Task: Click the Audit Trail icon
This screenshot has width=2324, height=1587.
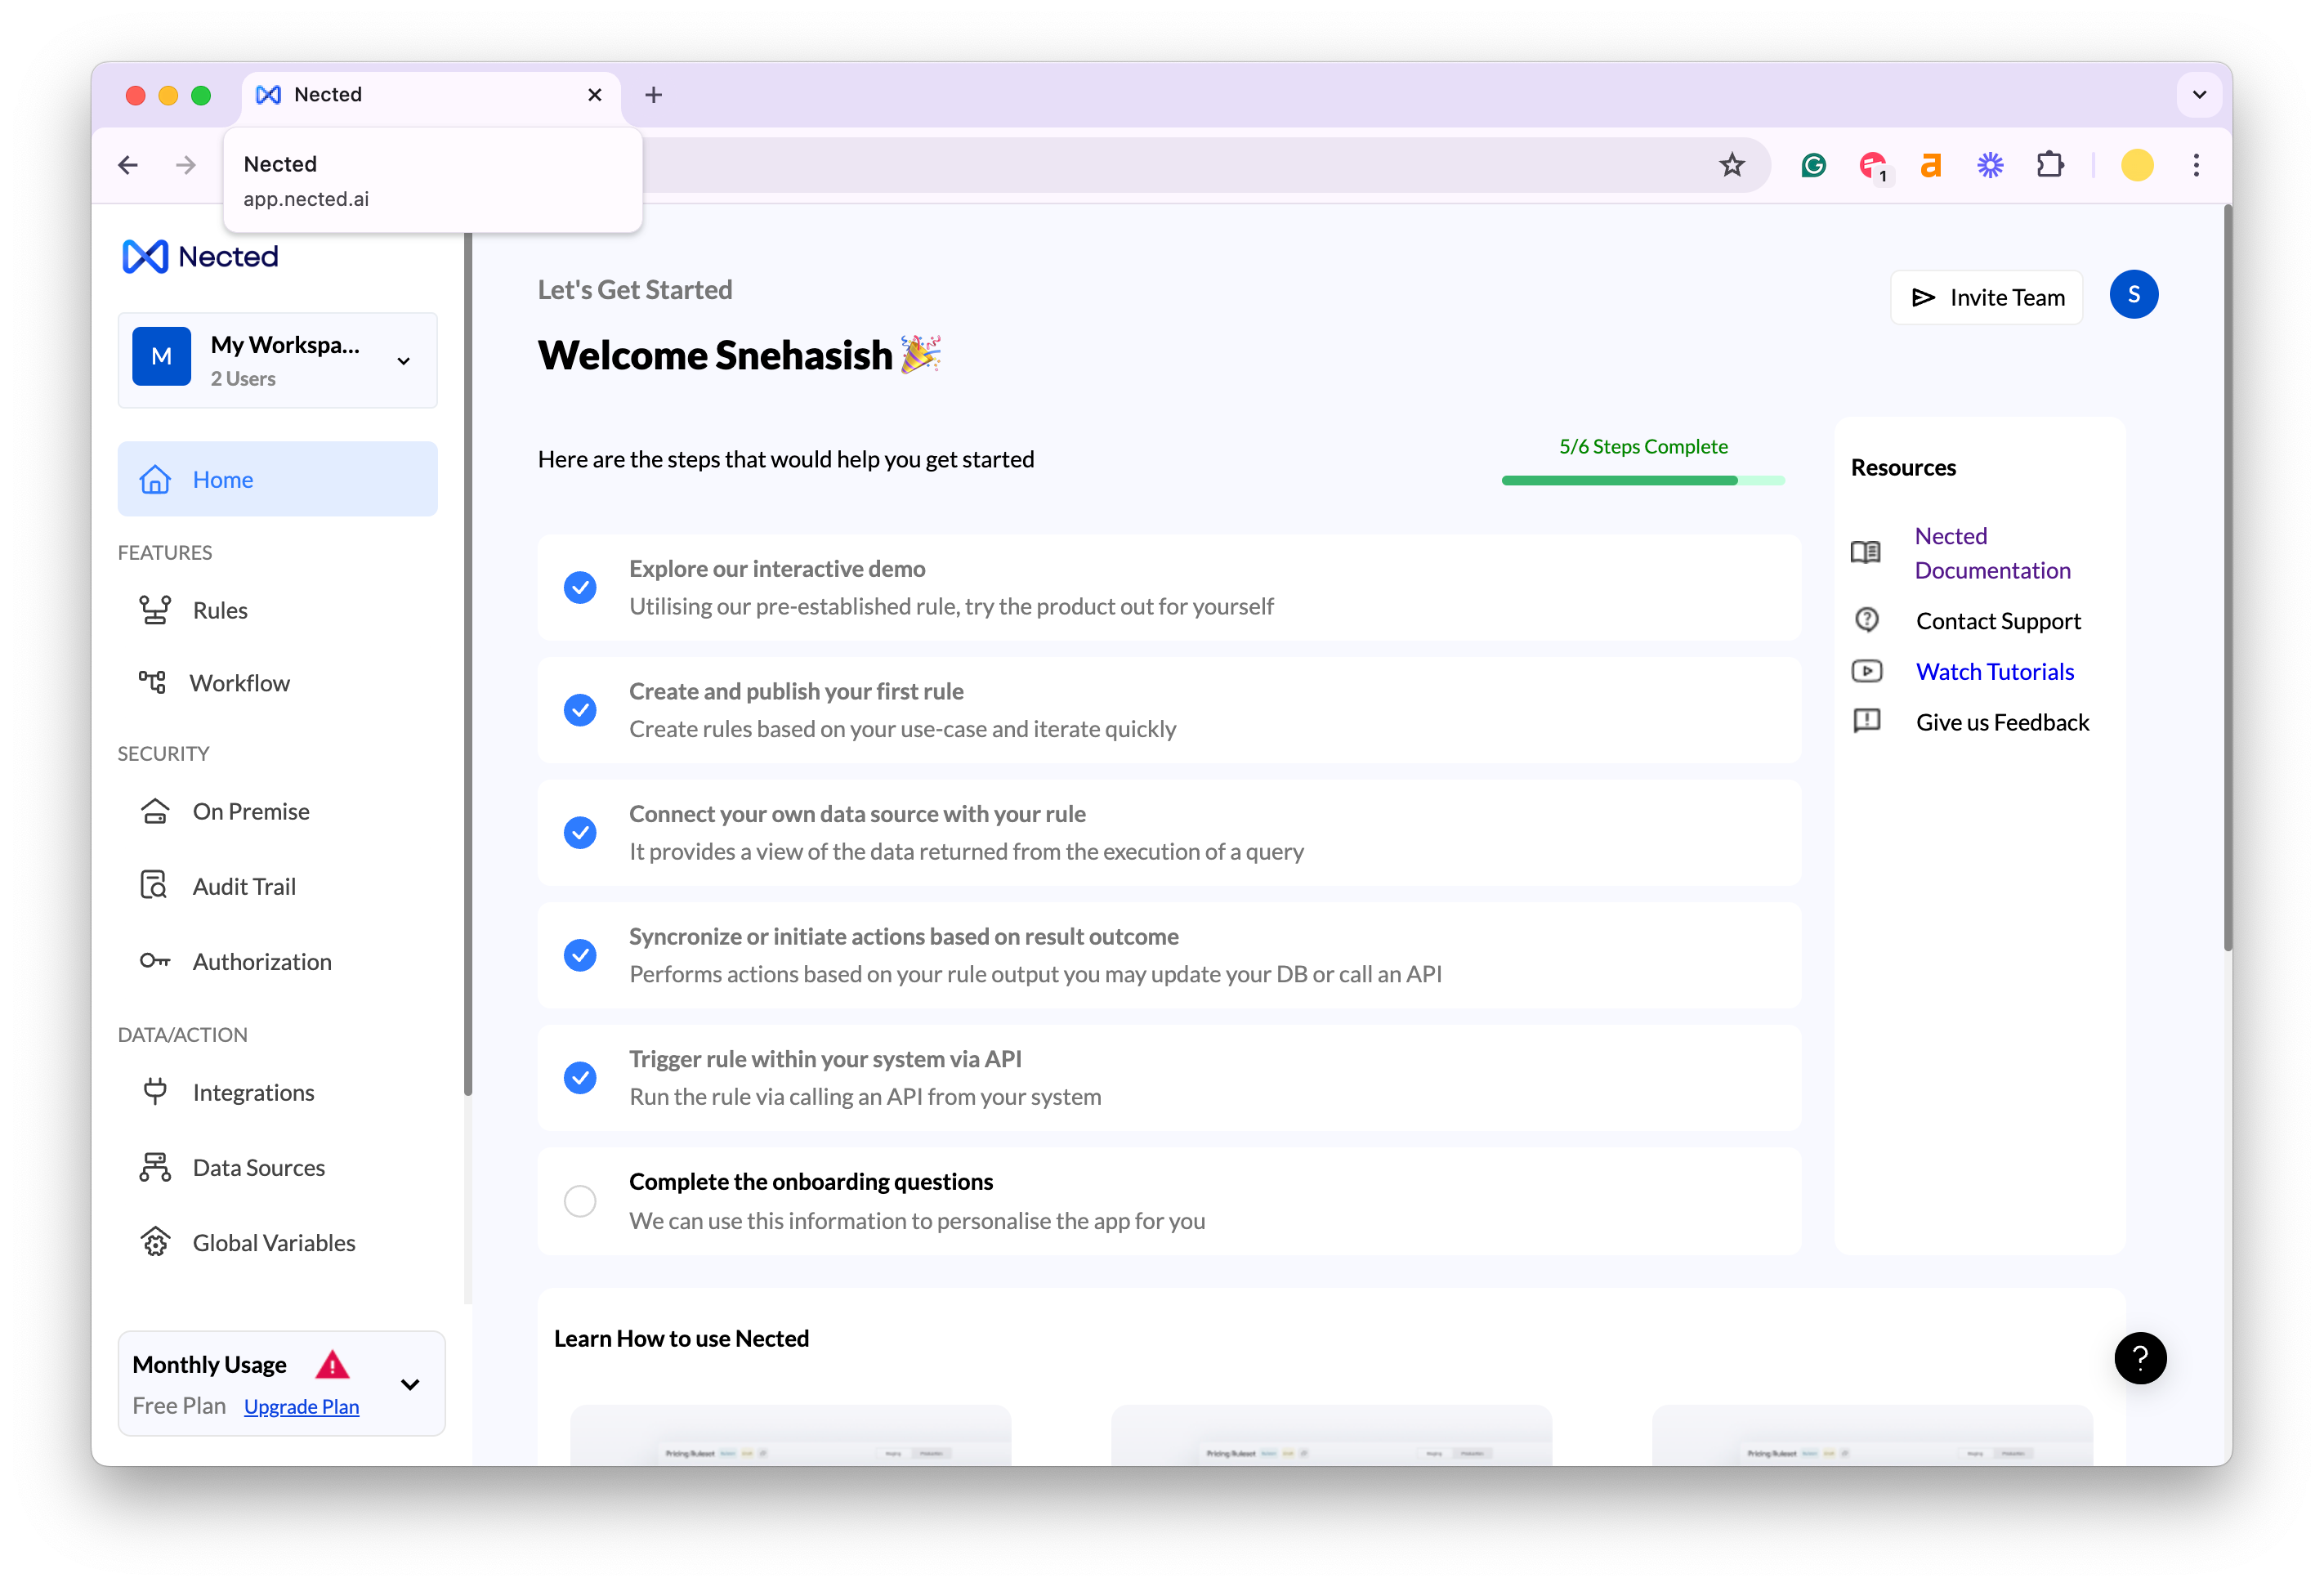Action: 154,886
